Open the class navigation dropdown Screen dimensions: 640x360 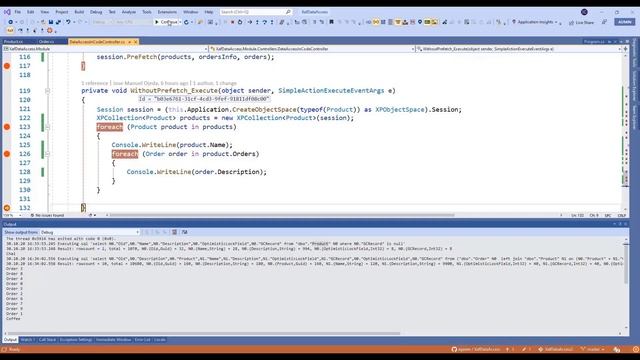pos(312,49)
